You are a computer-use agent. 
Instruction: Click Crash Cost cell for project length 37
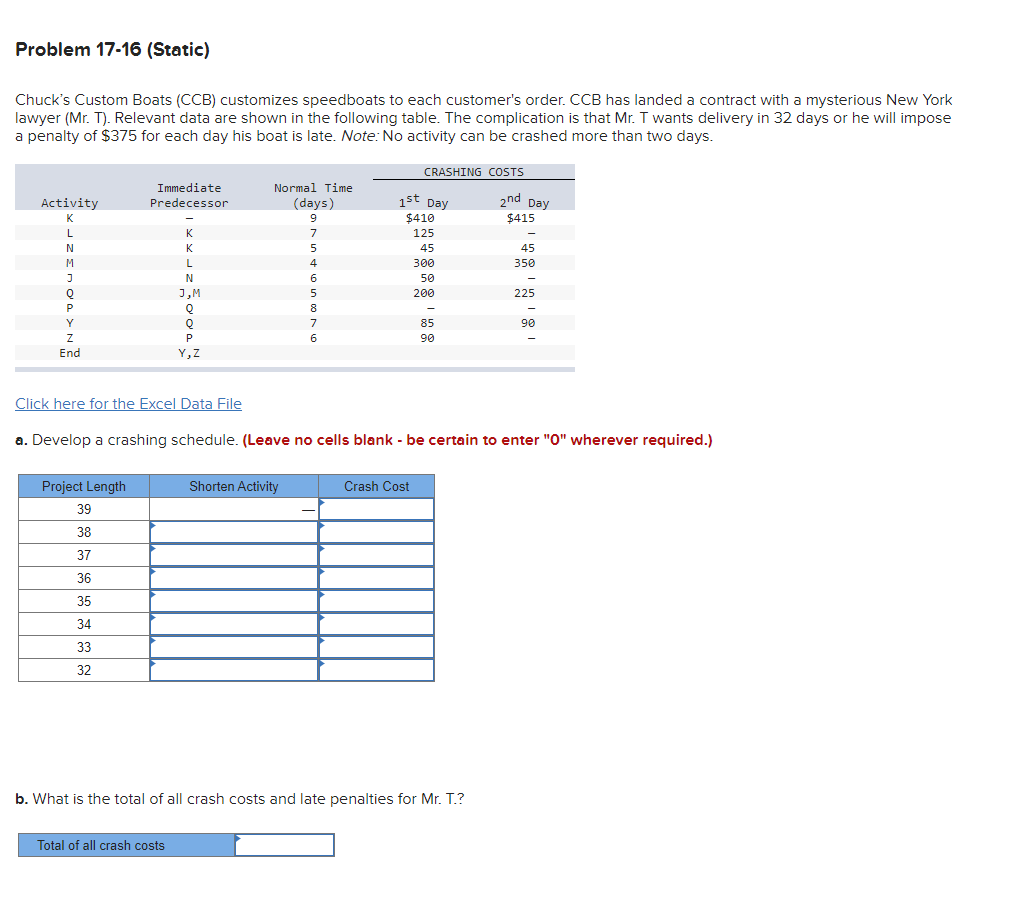pyautogui.click(x=376, y=555)
